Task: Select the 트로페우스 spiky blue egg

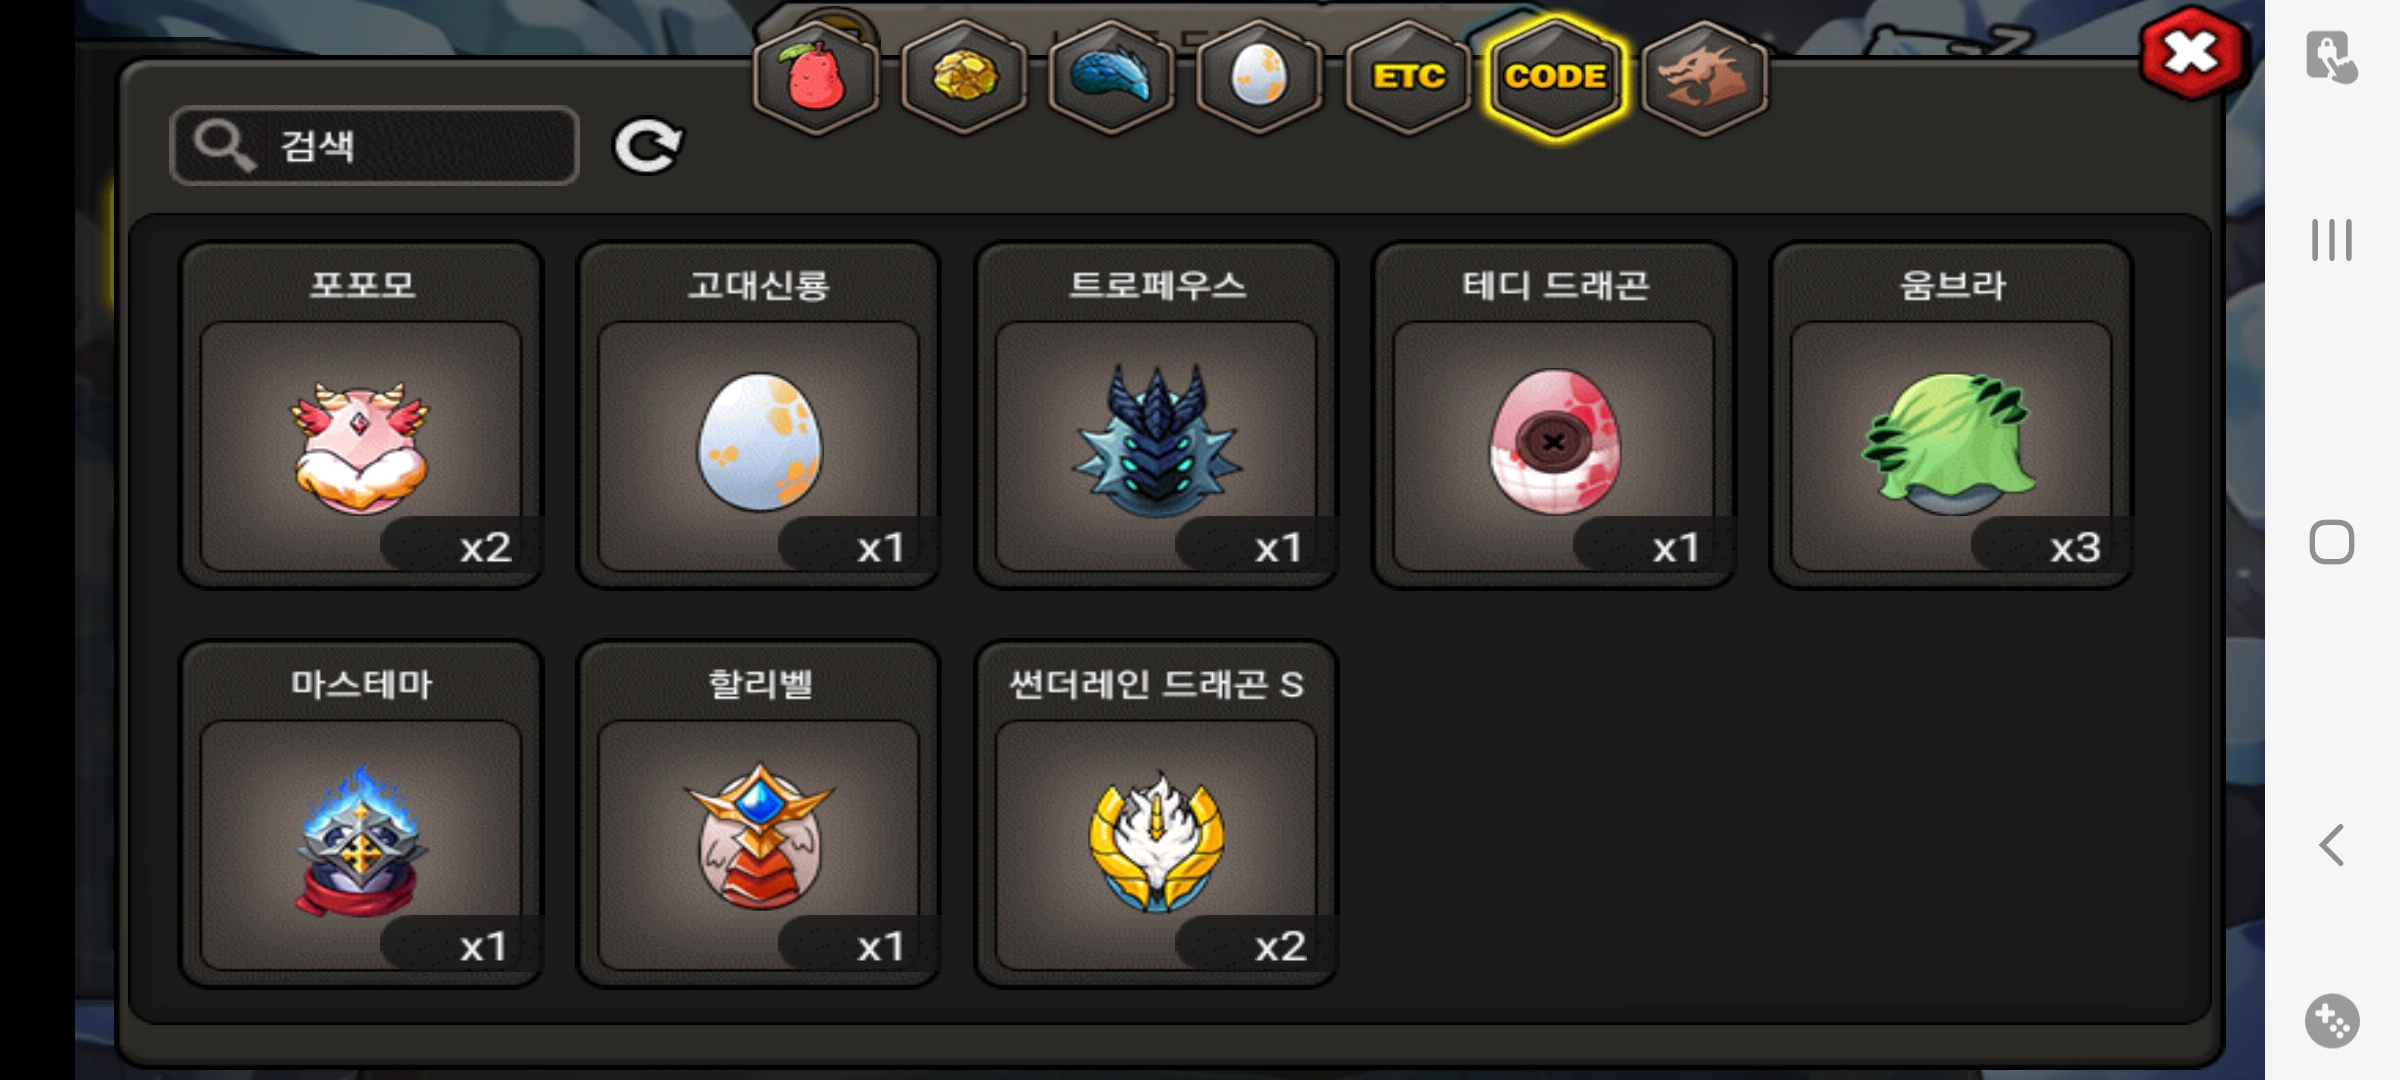Action: 1156,415
